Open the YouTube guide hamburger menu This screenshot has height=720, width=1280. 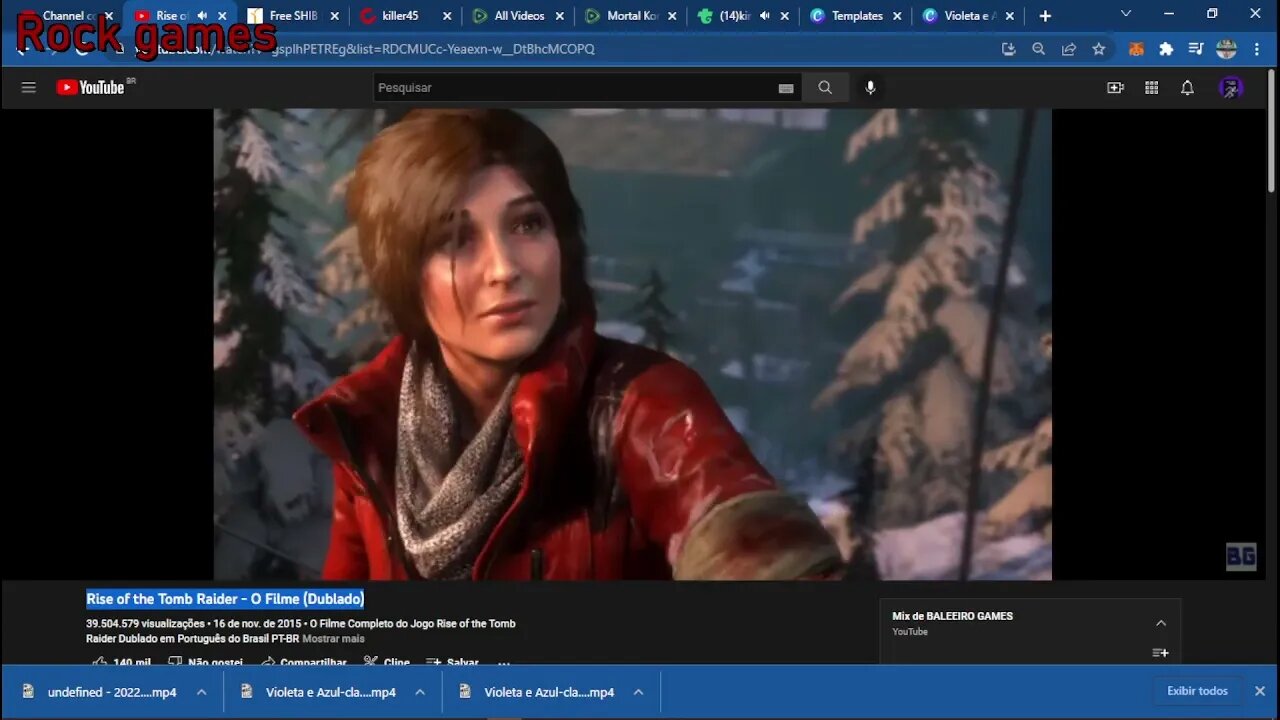point(28,88)
